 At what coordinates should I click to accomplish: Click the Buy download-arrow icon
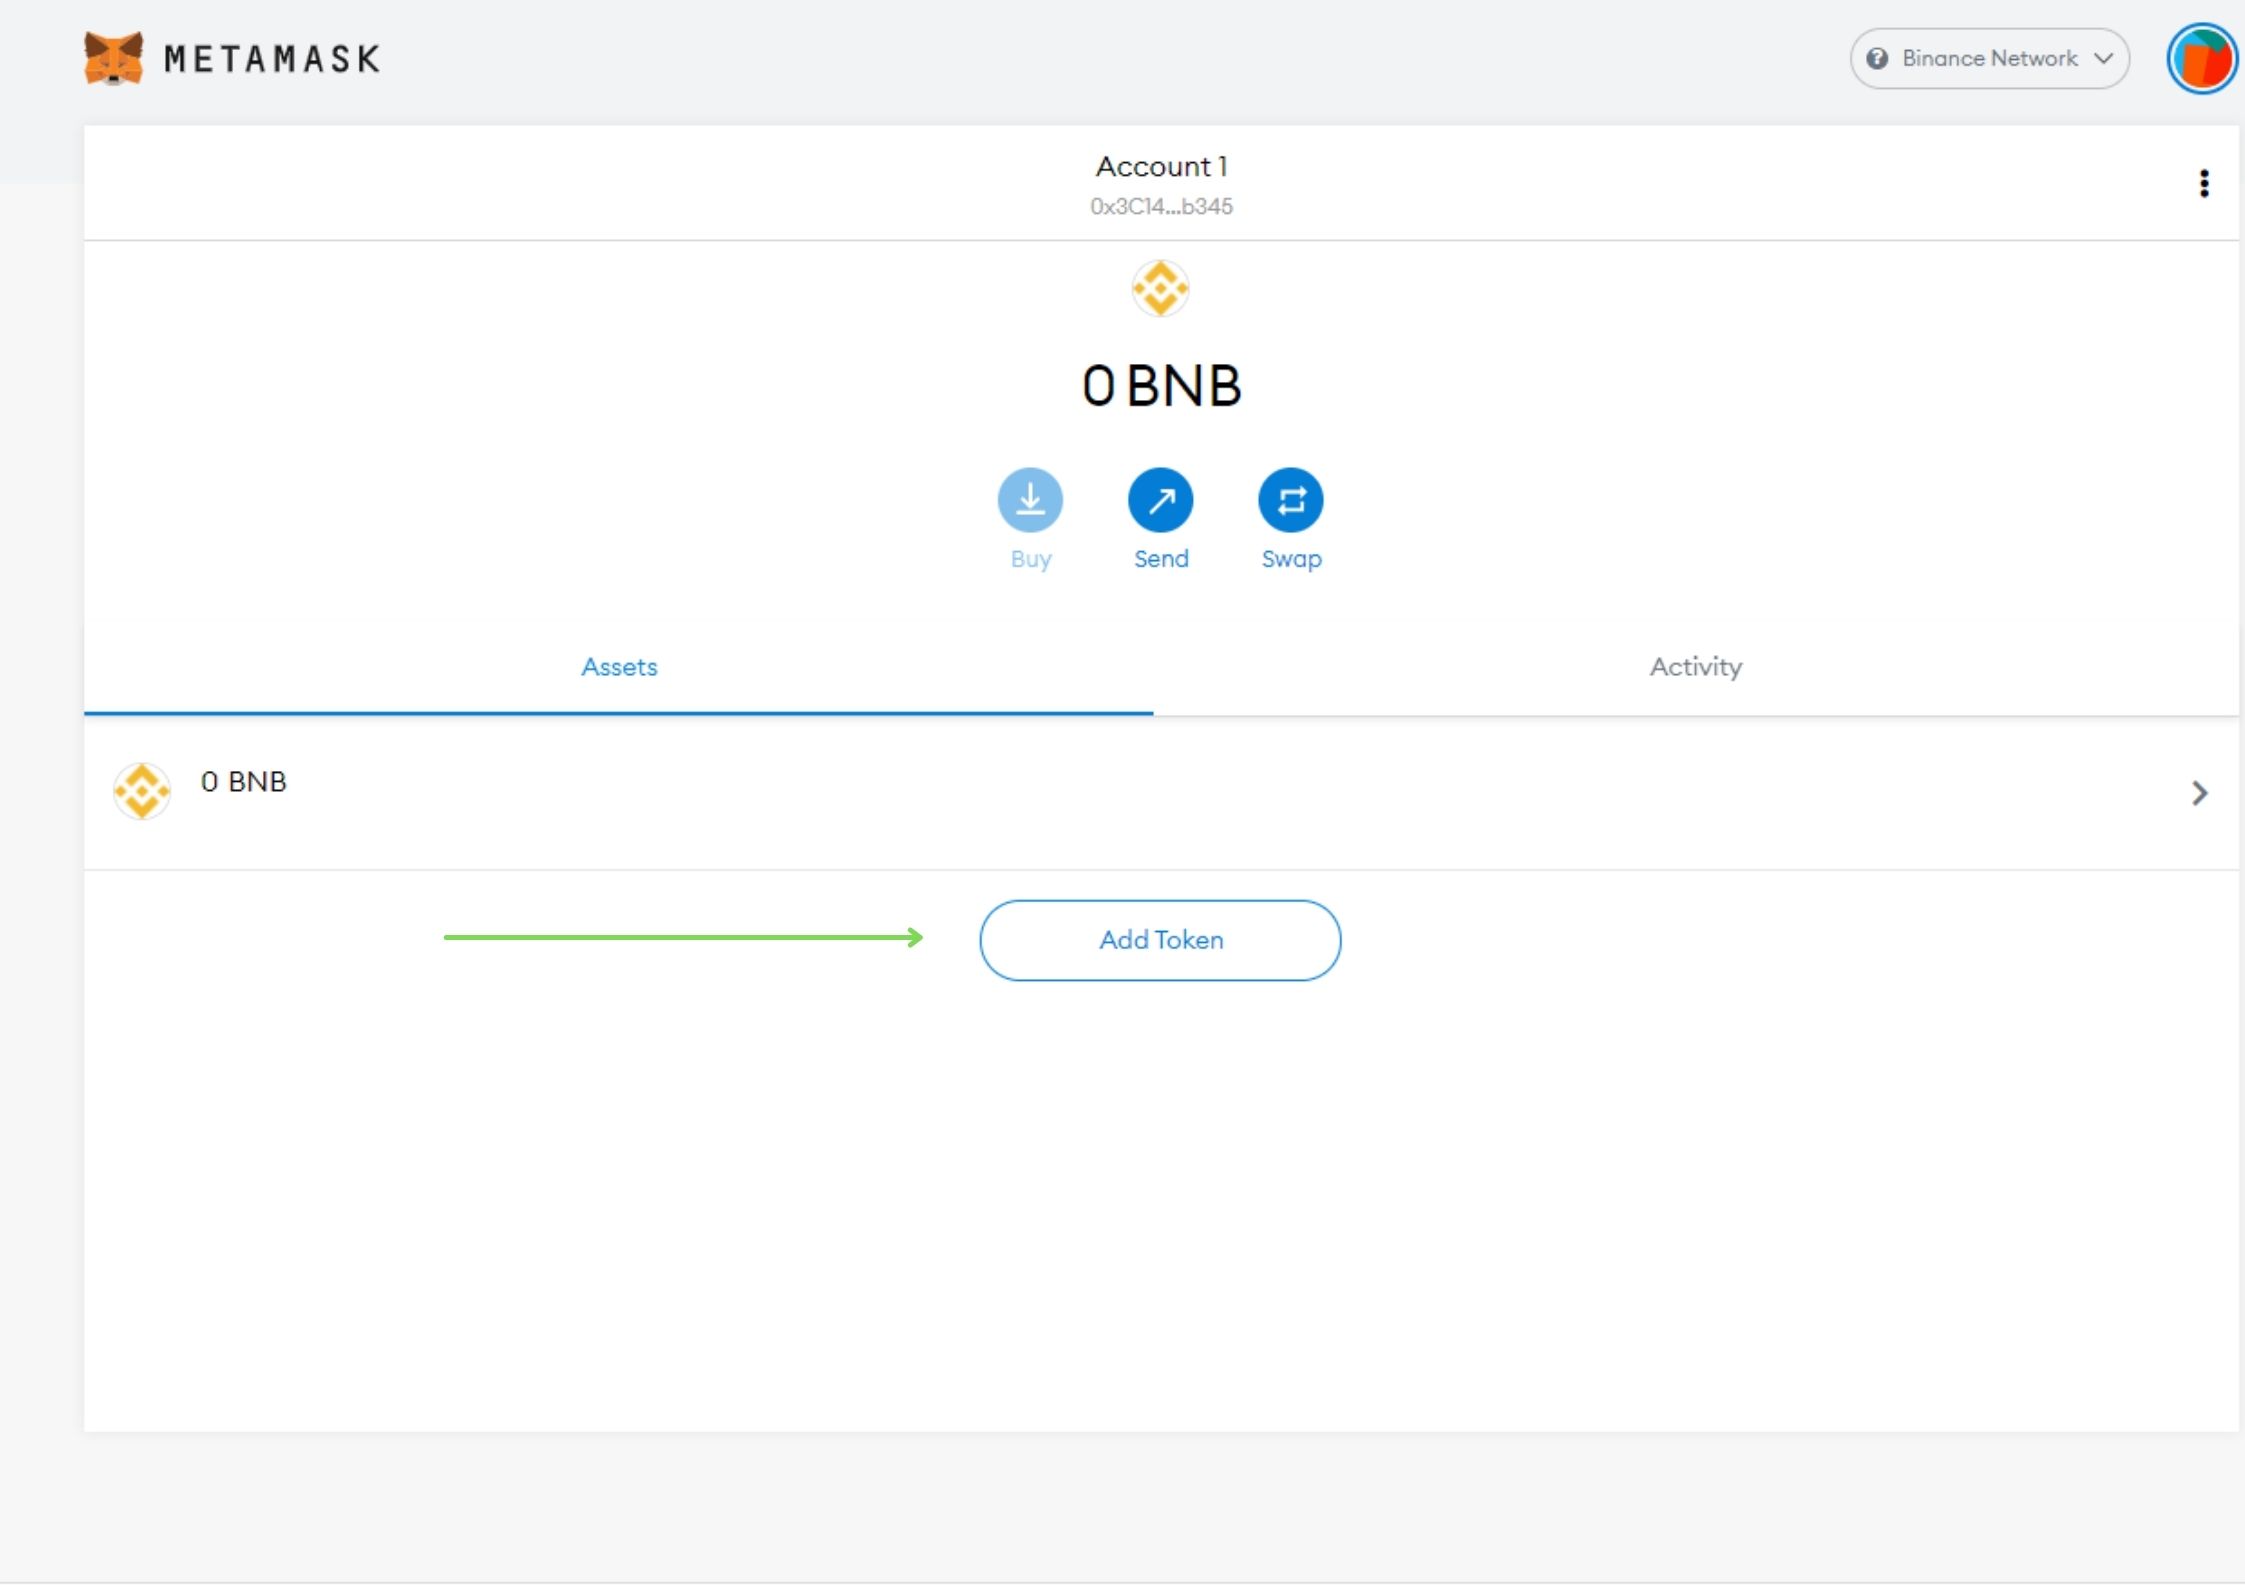click(x=1030, y=500)
